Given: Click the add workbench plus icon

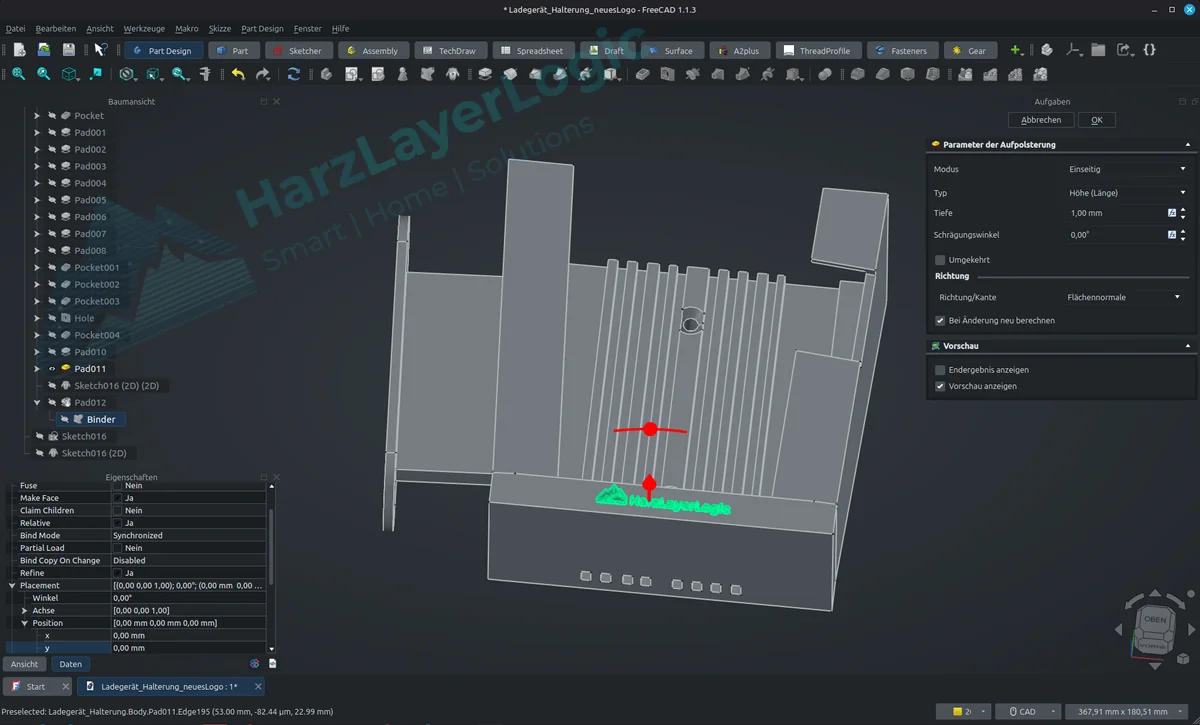Looking at the screenshot, I should coord(1017,50).
